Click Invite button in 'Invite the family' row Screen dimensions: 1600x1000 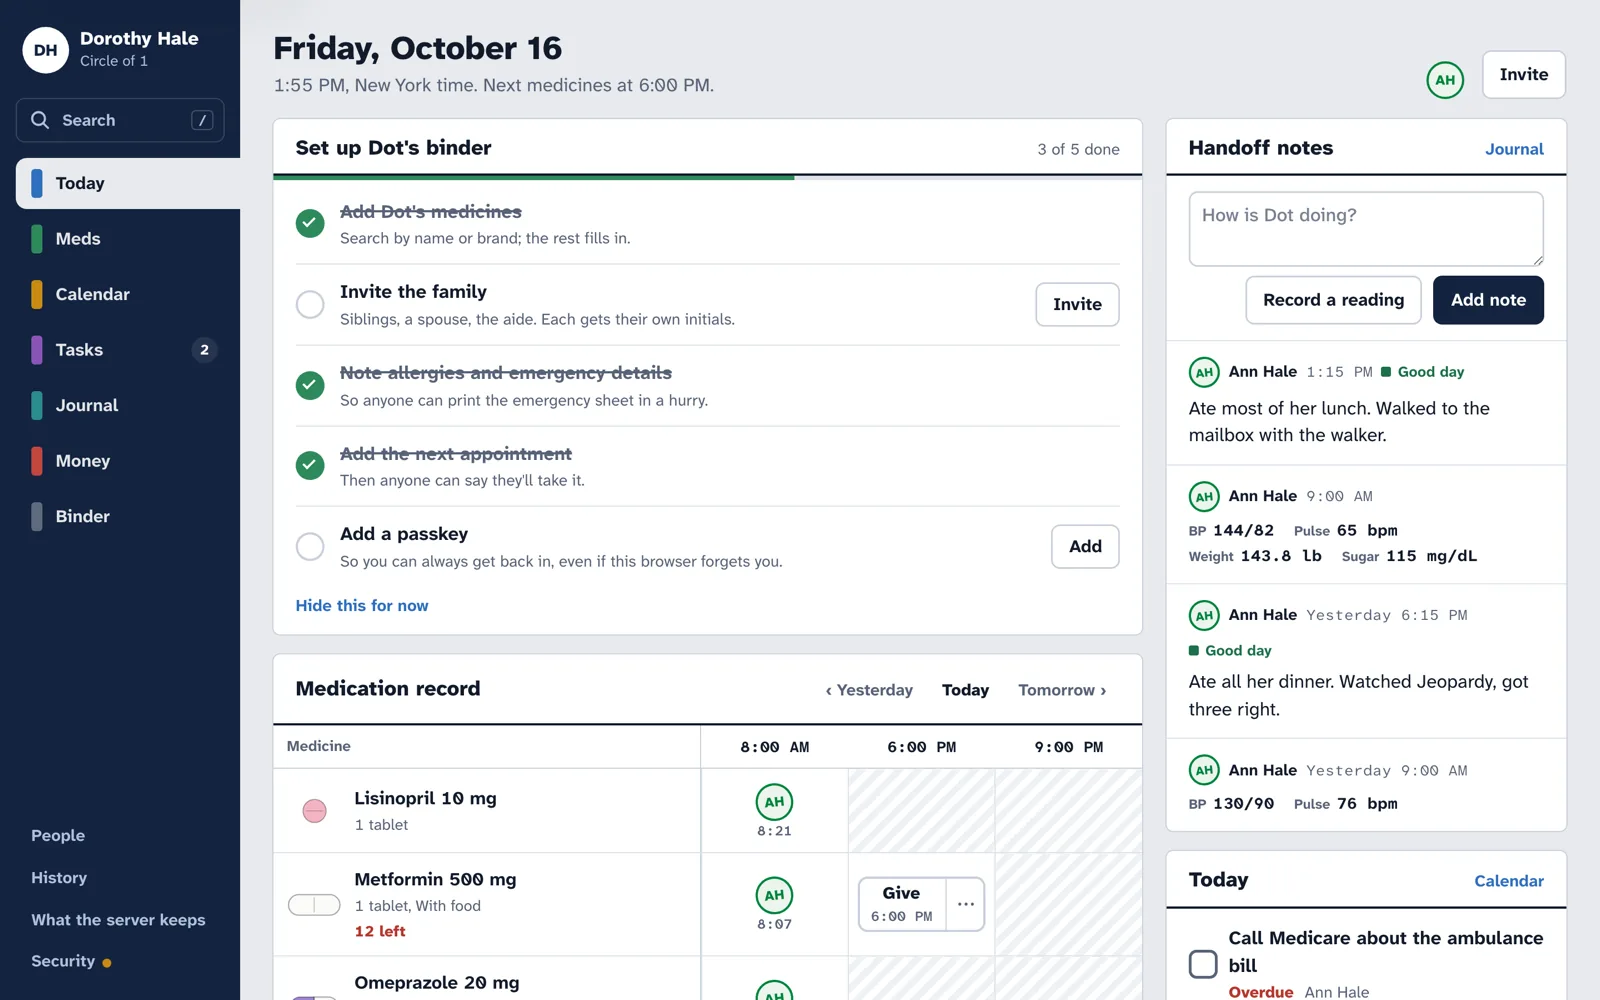(x=1077, y=304)
